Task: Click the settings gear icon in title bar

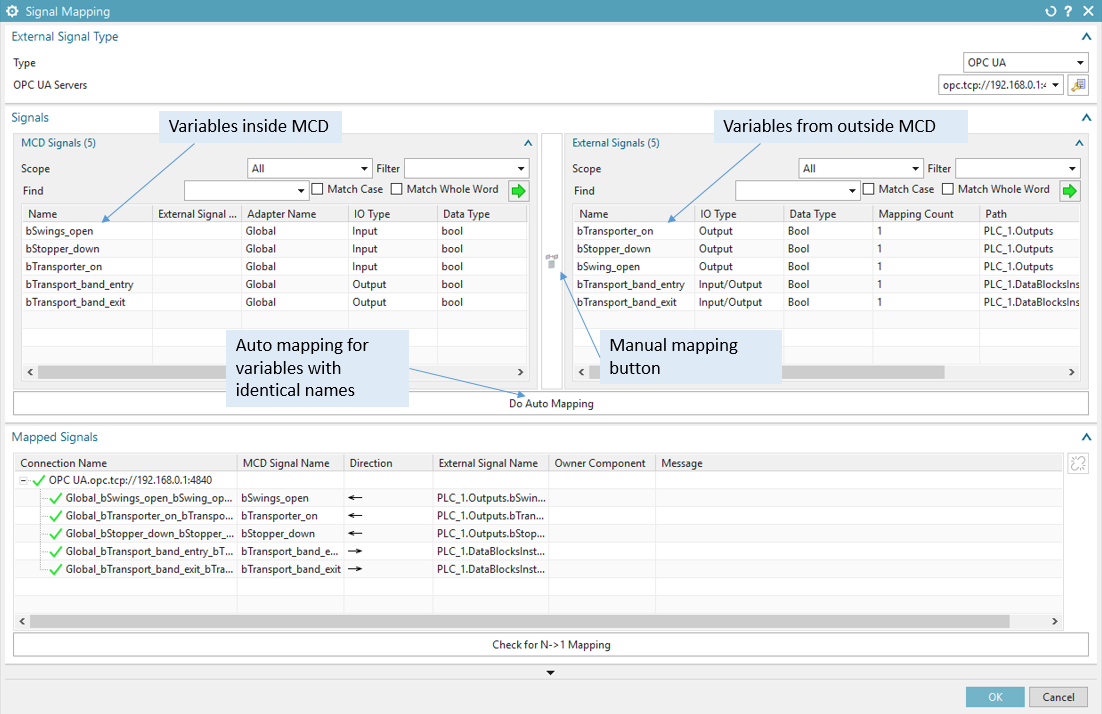Action: click(x=13, y=11)
